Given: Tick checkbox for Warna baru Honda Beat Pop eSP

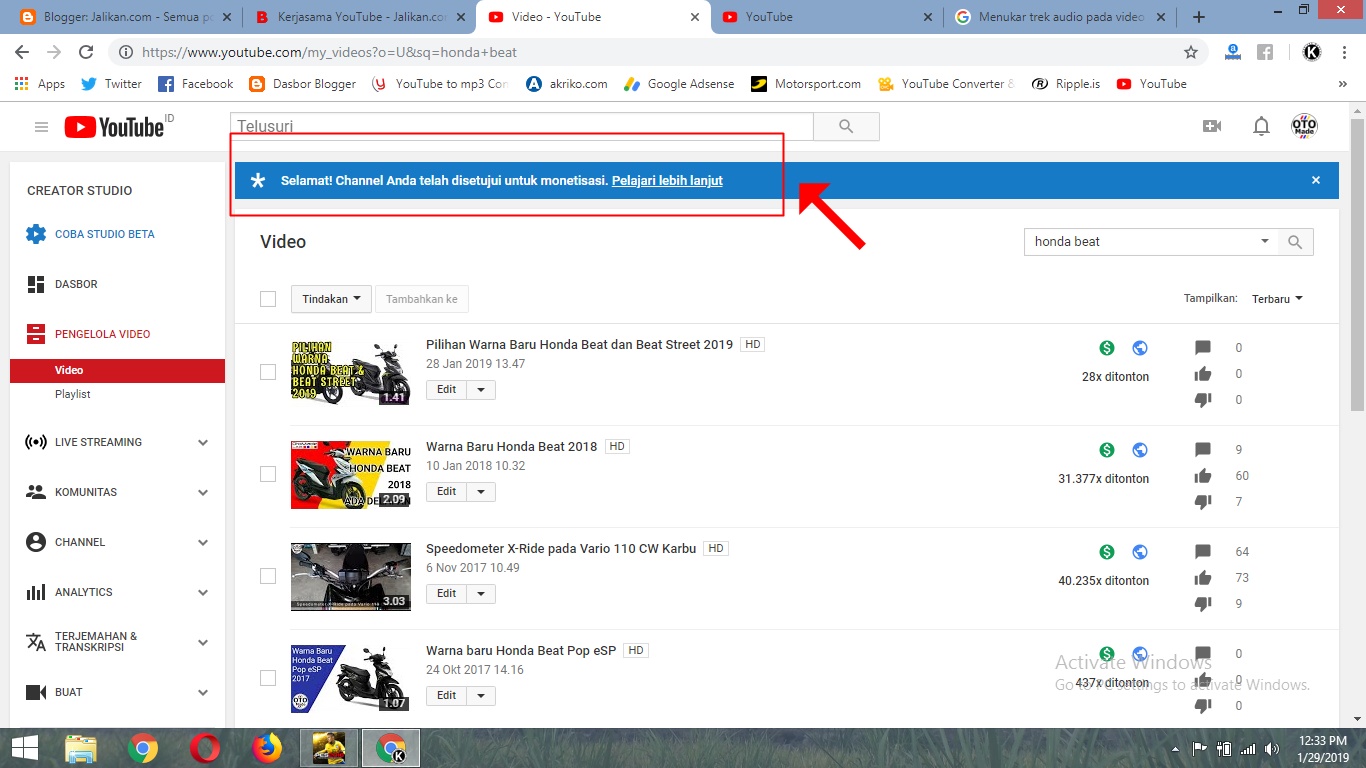Looking at the screenshot, I should tap(268, 678).
